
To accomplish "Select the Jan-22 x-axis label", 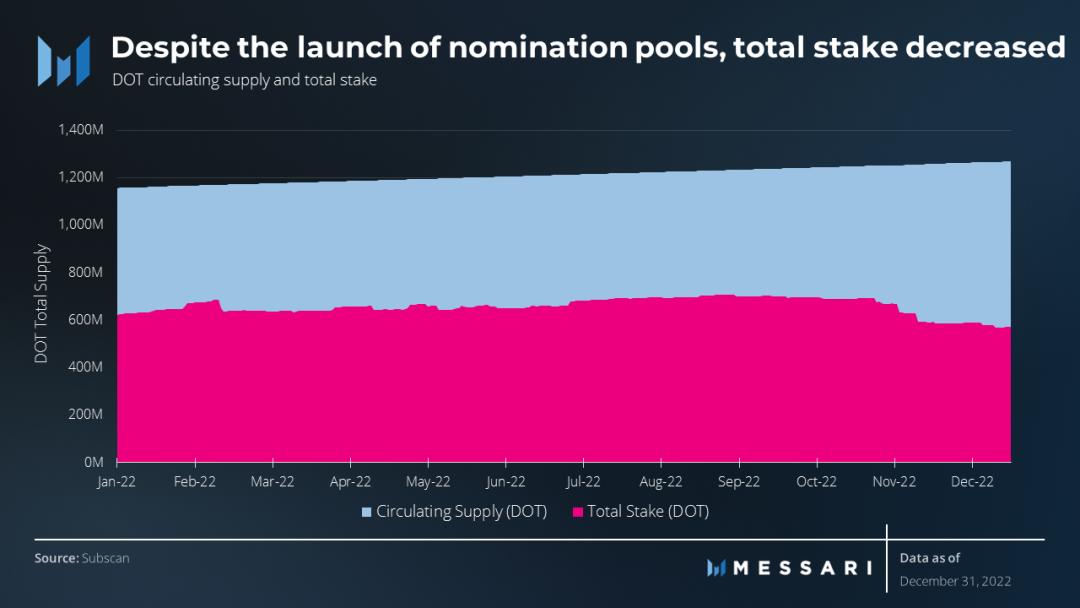I will 118,481.
